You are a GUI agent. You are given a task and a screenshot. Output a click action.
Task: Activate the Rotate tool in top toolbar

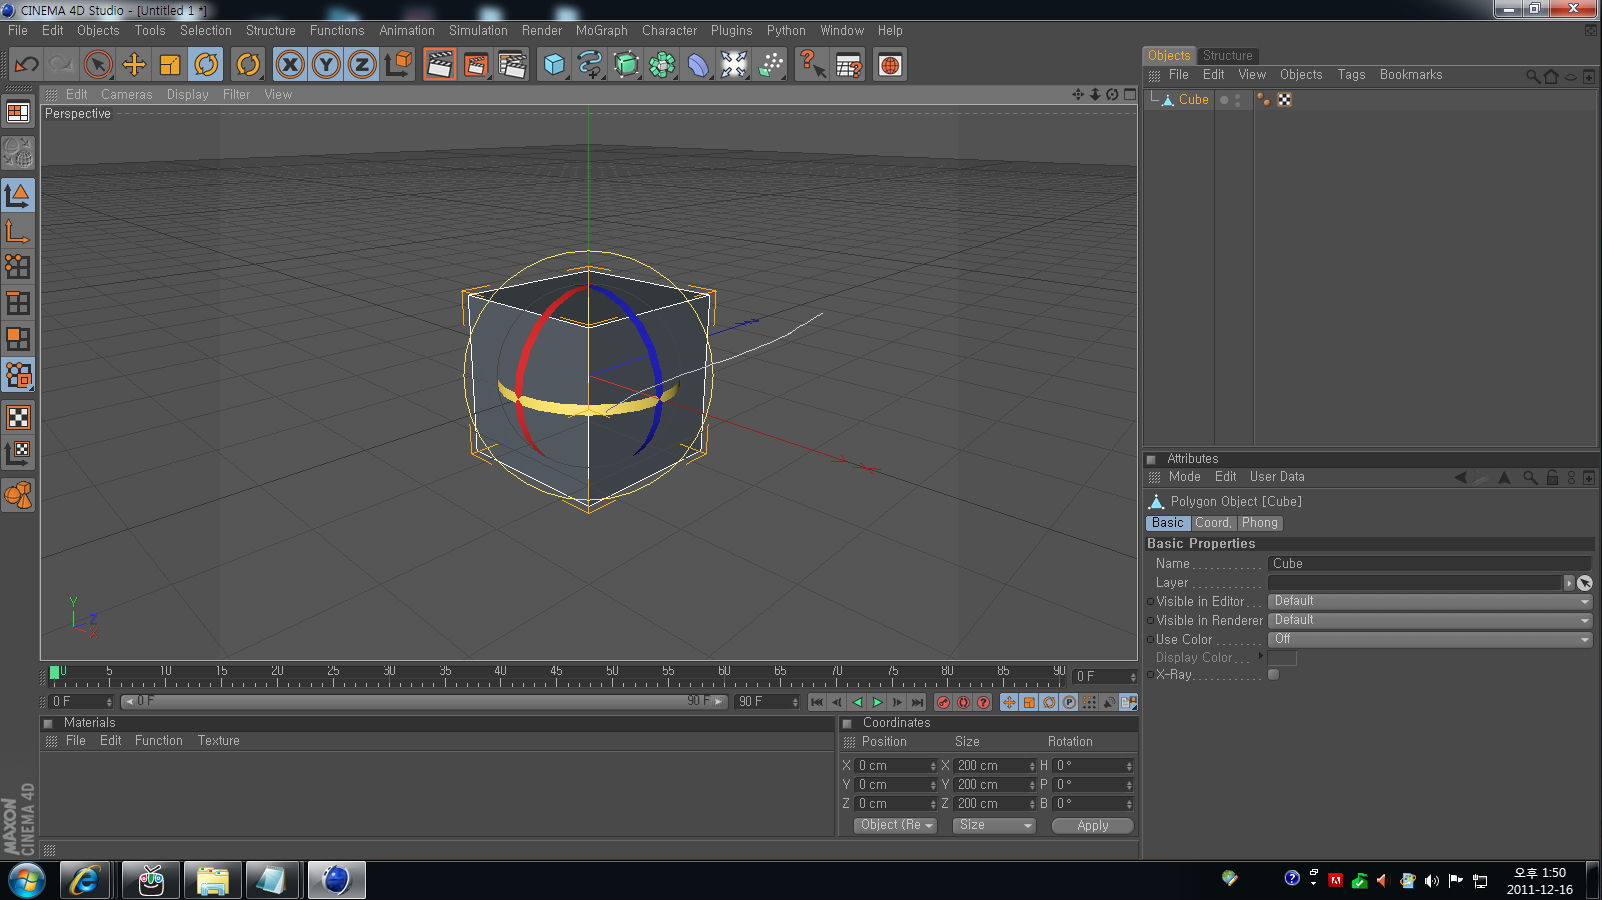[x=206, y=65]
